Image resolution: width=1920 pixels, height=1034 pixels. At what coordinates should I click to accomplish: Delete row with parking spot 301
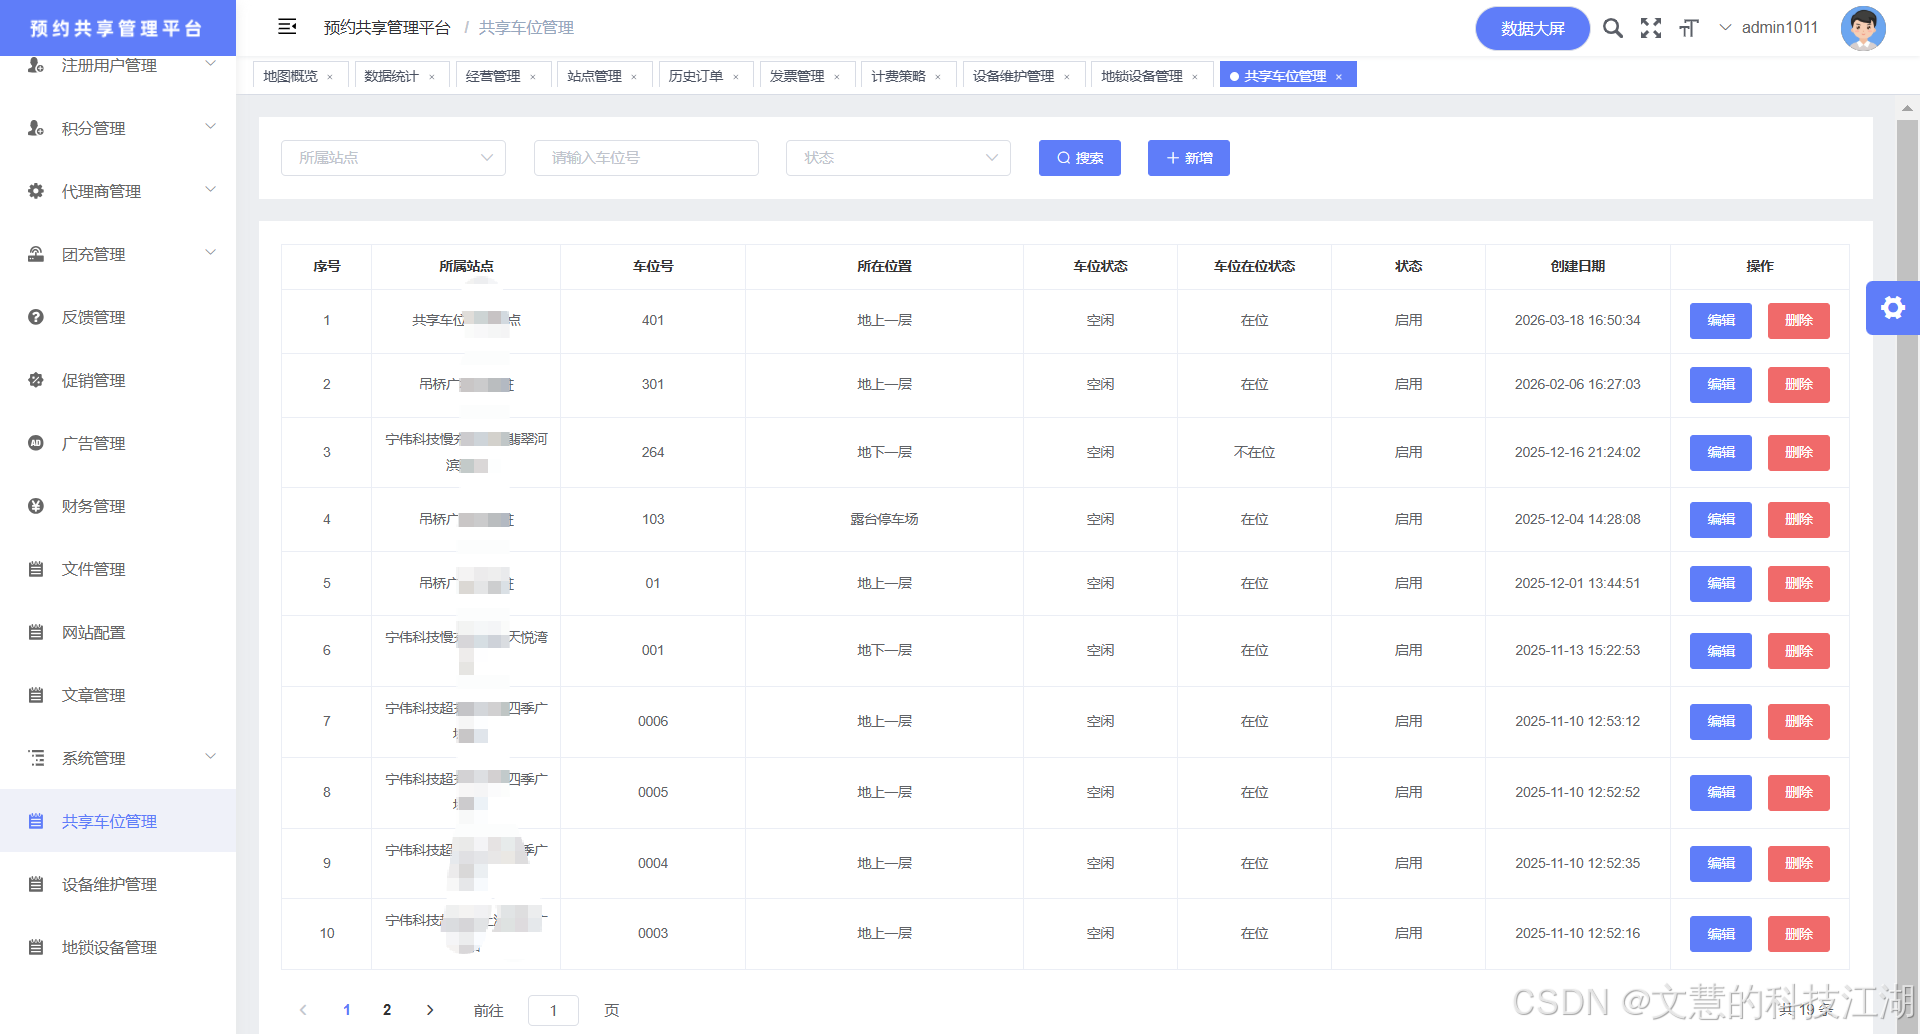pos(1799,385)
